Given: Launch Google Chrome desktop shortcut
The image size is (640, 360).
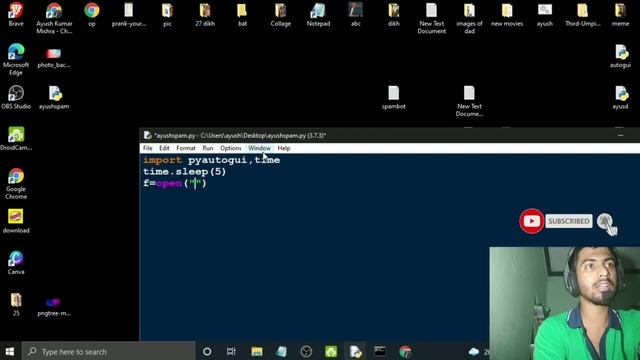Looking at the screenshot, I should (x=16, y=184).
